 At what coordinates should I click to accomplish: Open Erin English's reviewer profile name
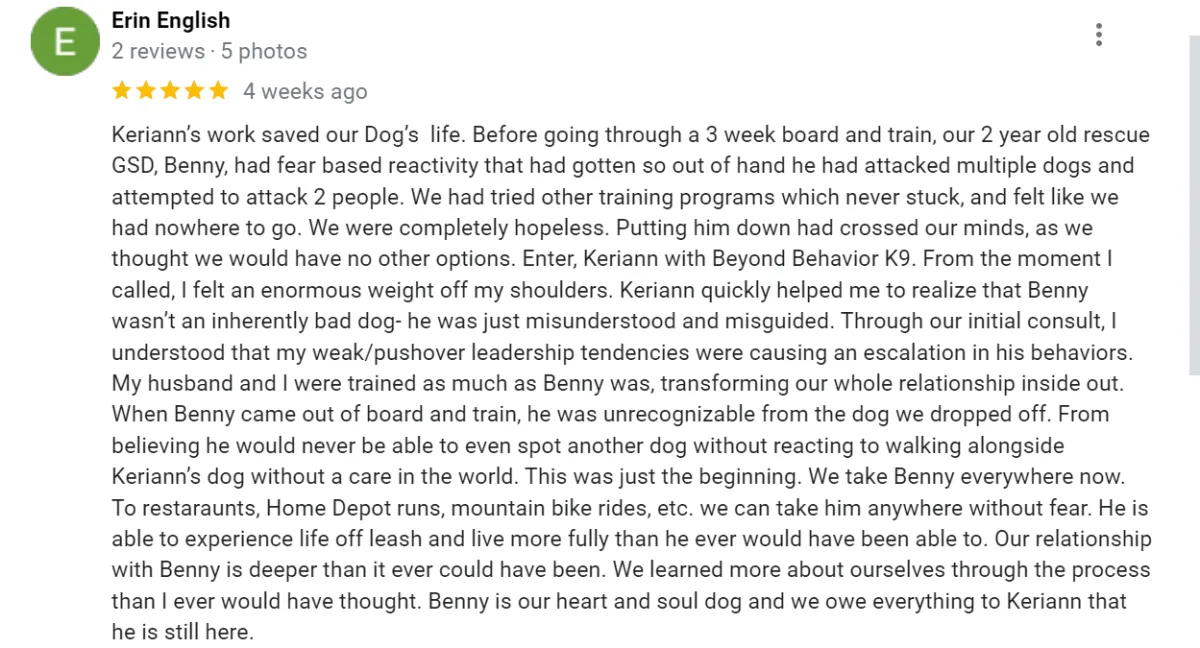tap(171, 20)
